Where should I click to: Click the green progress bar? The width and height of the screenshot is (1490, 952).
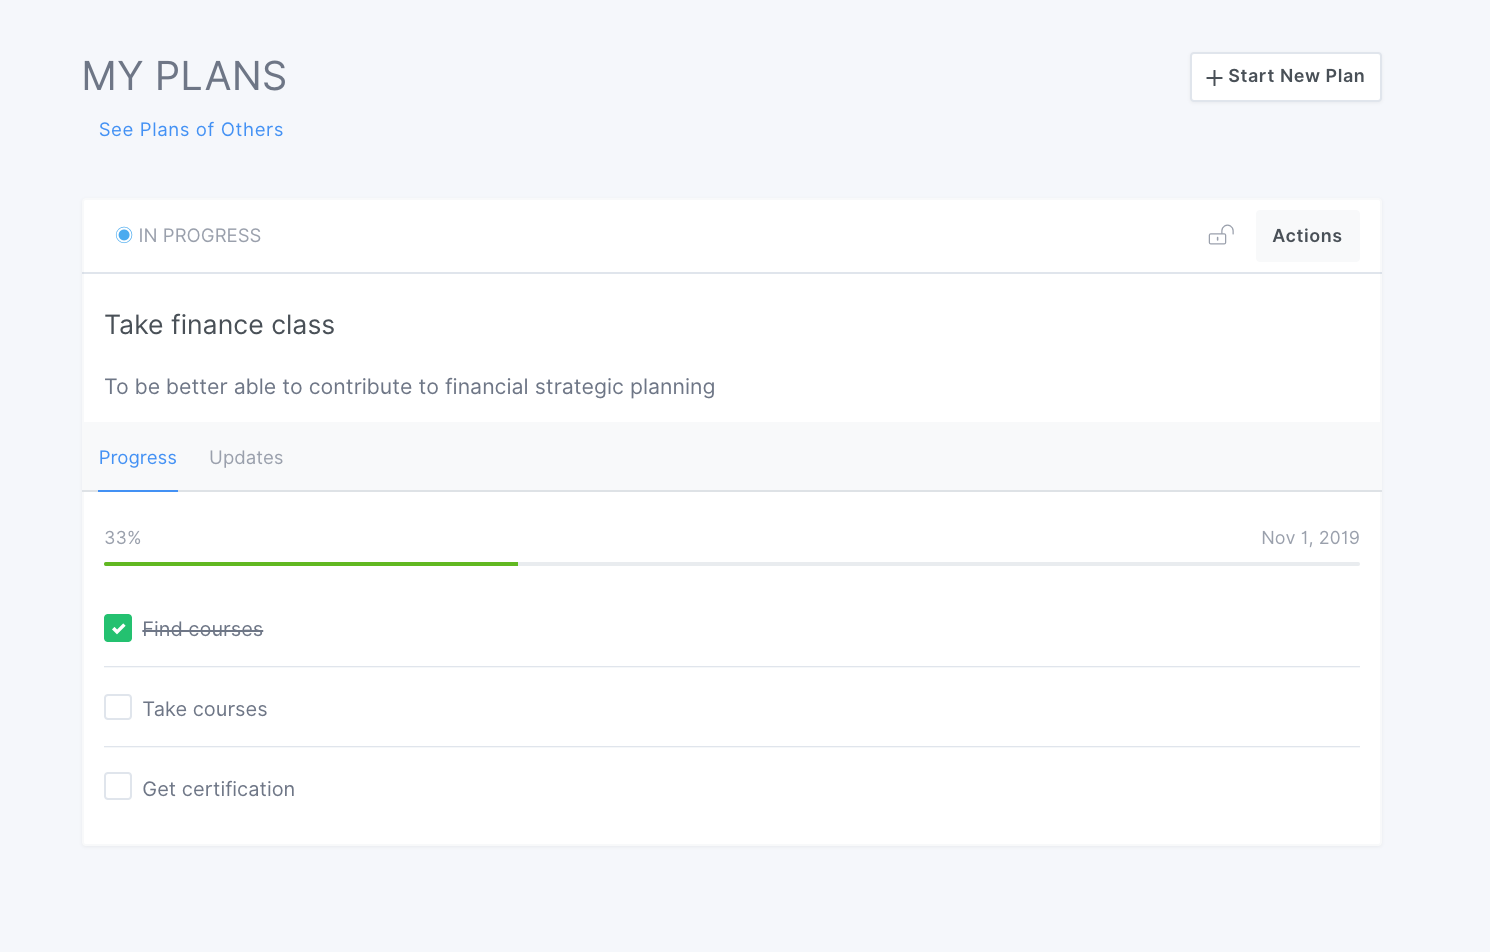311,564
